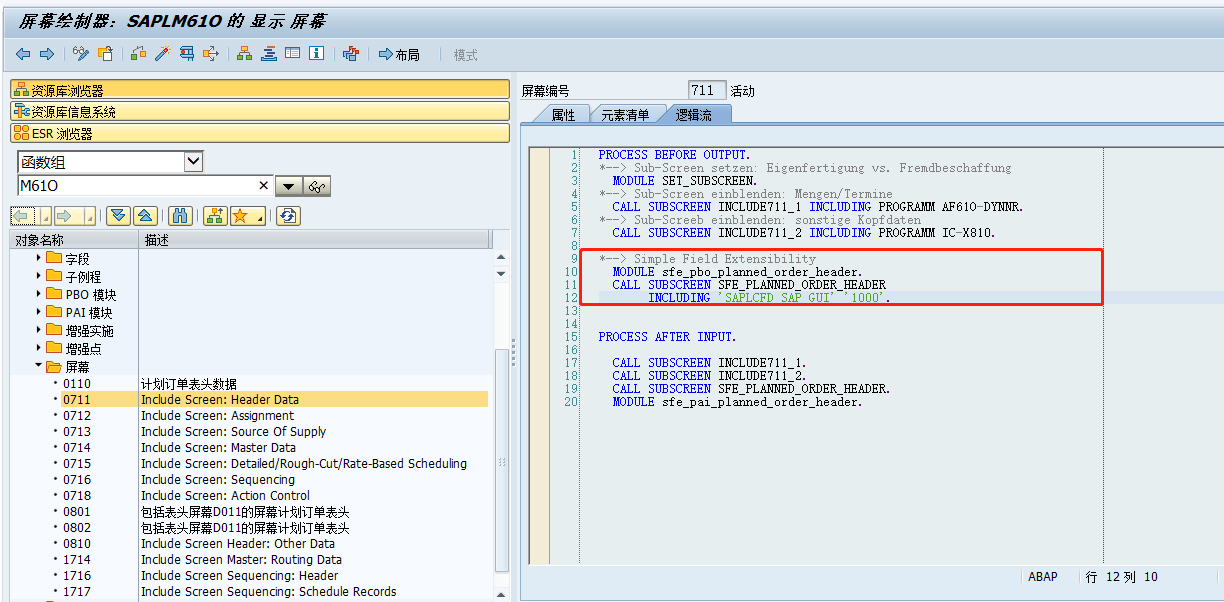1224x602 pixels.
Task: Click the scroll-to-bottom double down arrow icon
Action: coord(119,214)
